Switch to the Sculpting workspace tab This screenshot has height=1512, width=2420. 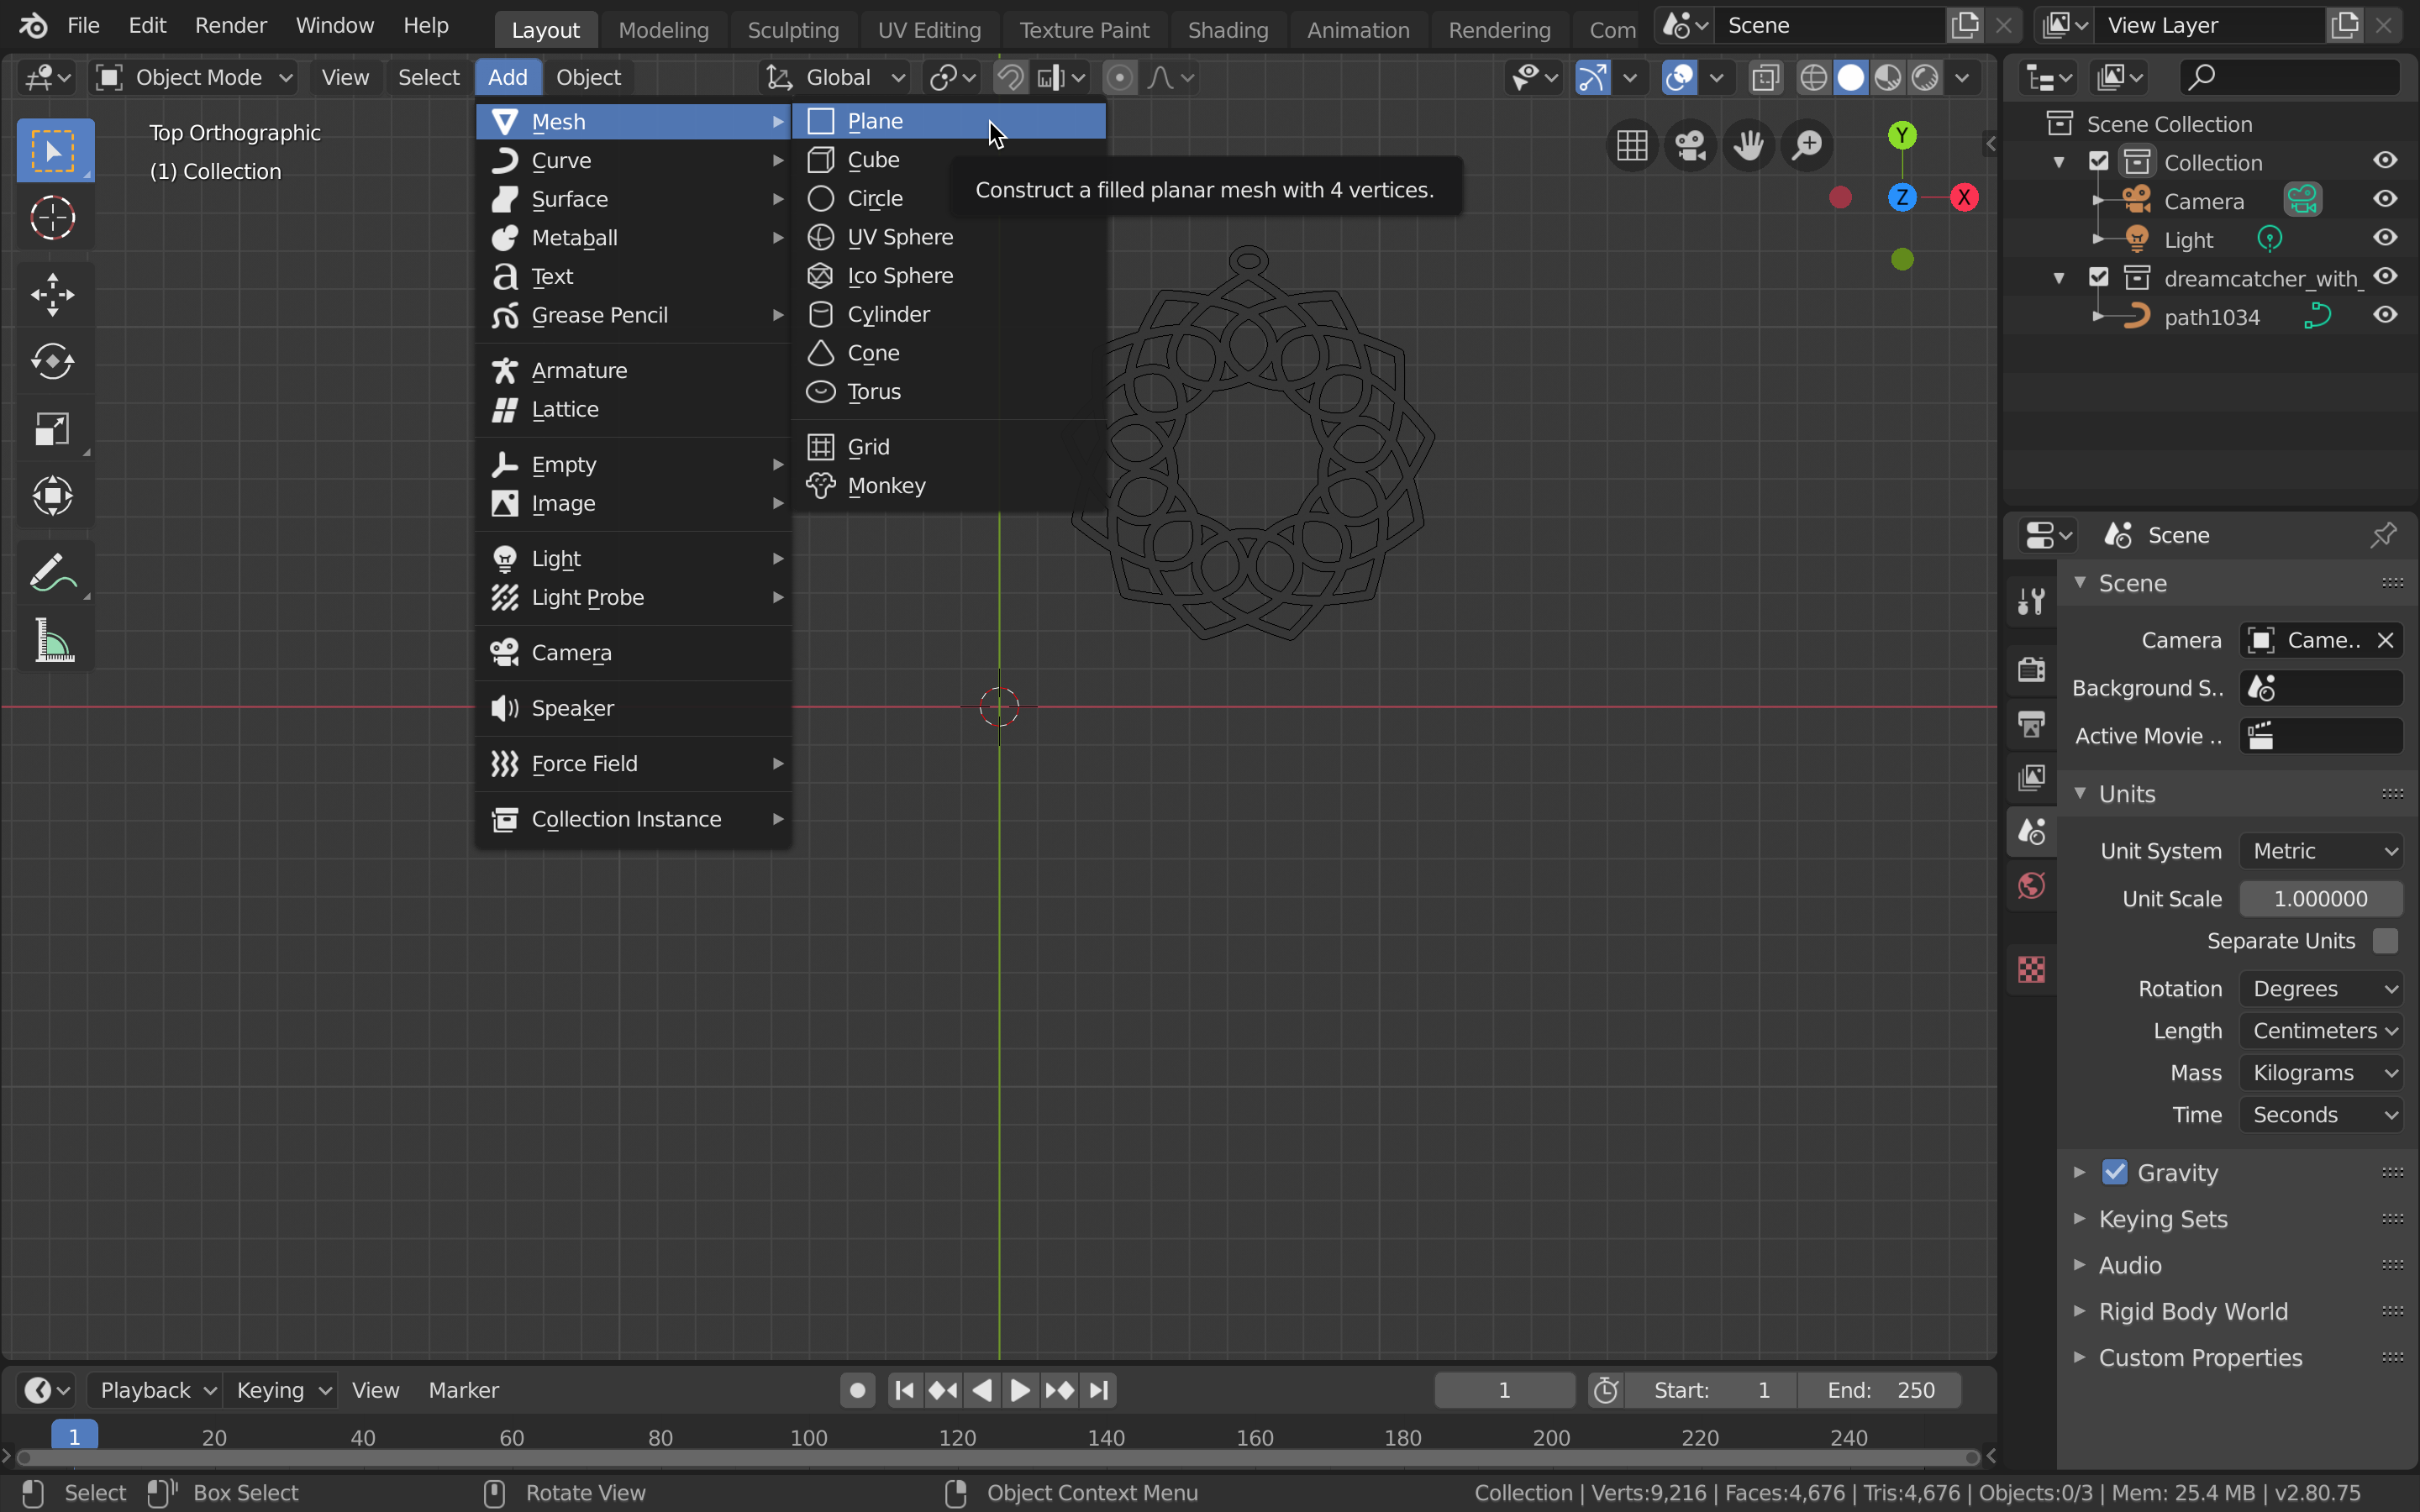coord(793,30)
